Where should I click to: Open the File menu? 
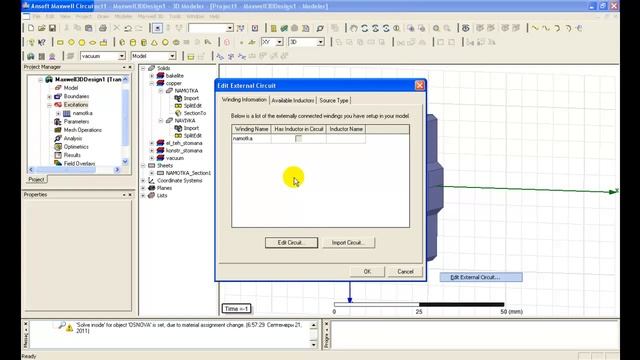[x=36, y=16]
